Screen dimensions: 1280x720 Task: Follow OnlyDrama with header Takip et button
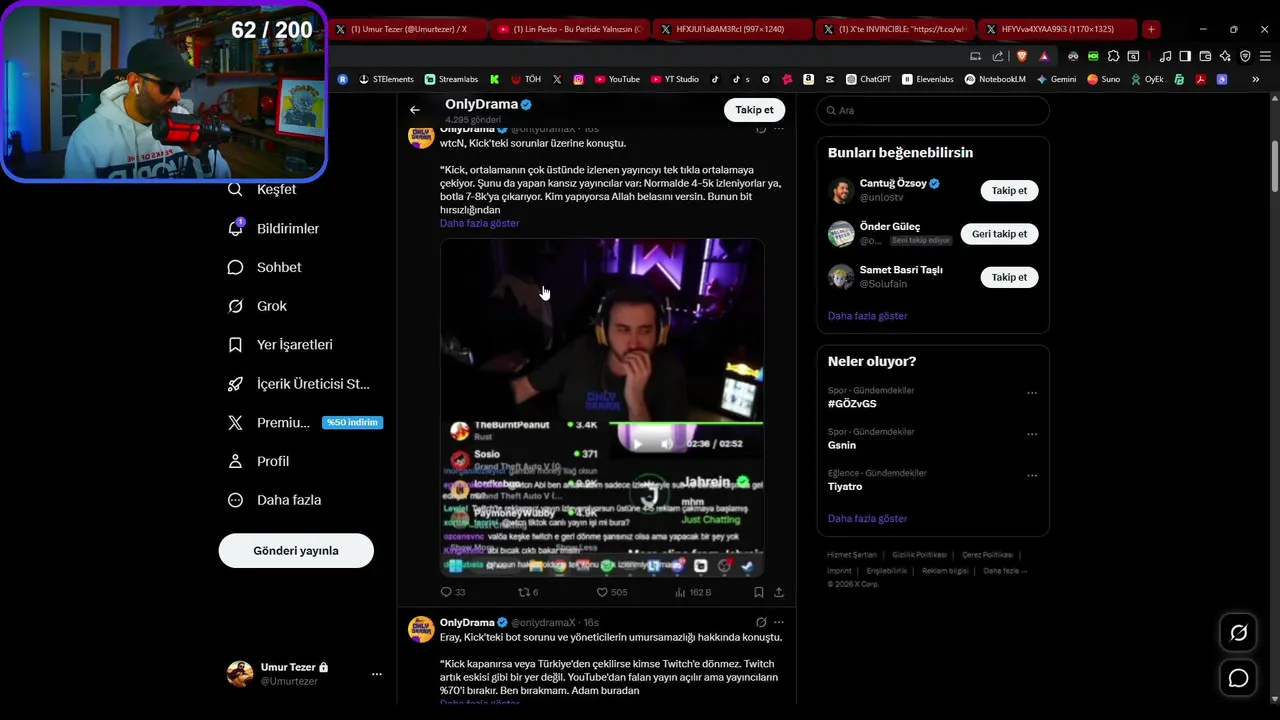click(x=754, y=110)
